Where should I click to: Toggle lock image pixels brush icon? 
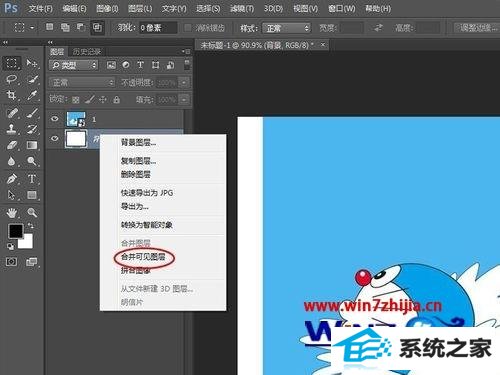tap(89, 99)
